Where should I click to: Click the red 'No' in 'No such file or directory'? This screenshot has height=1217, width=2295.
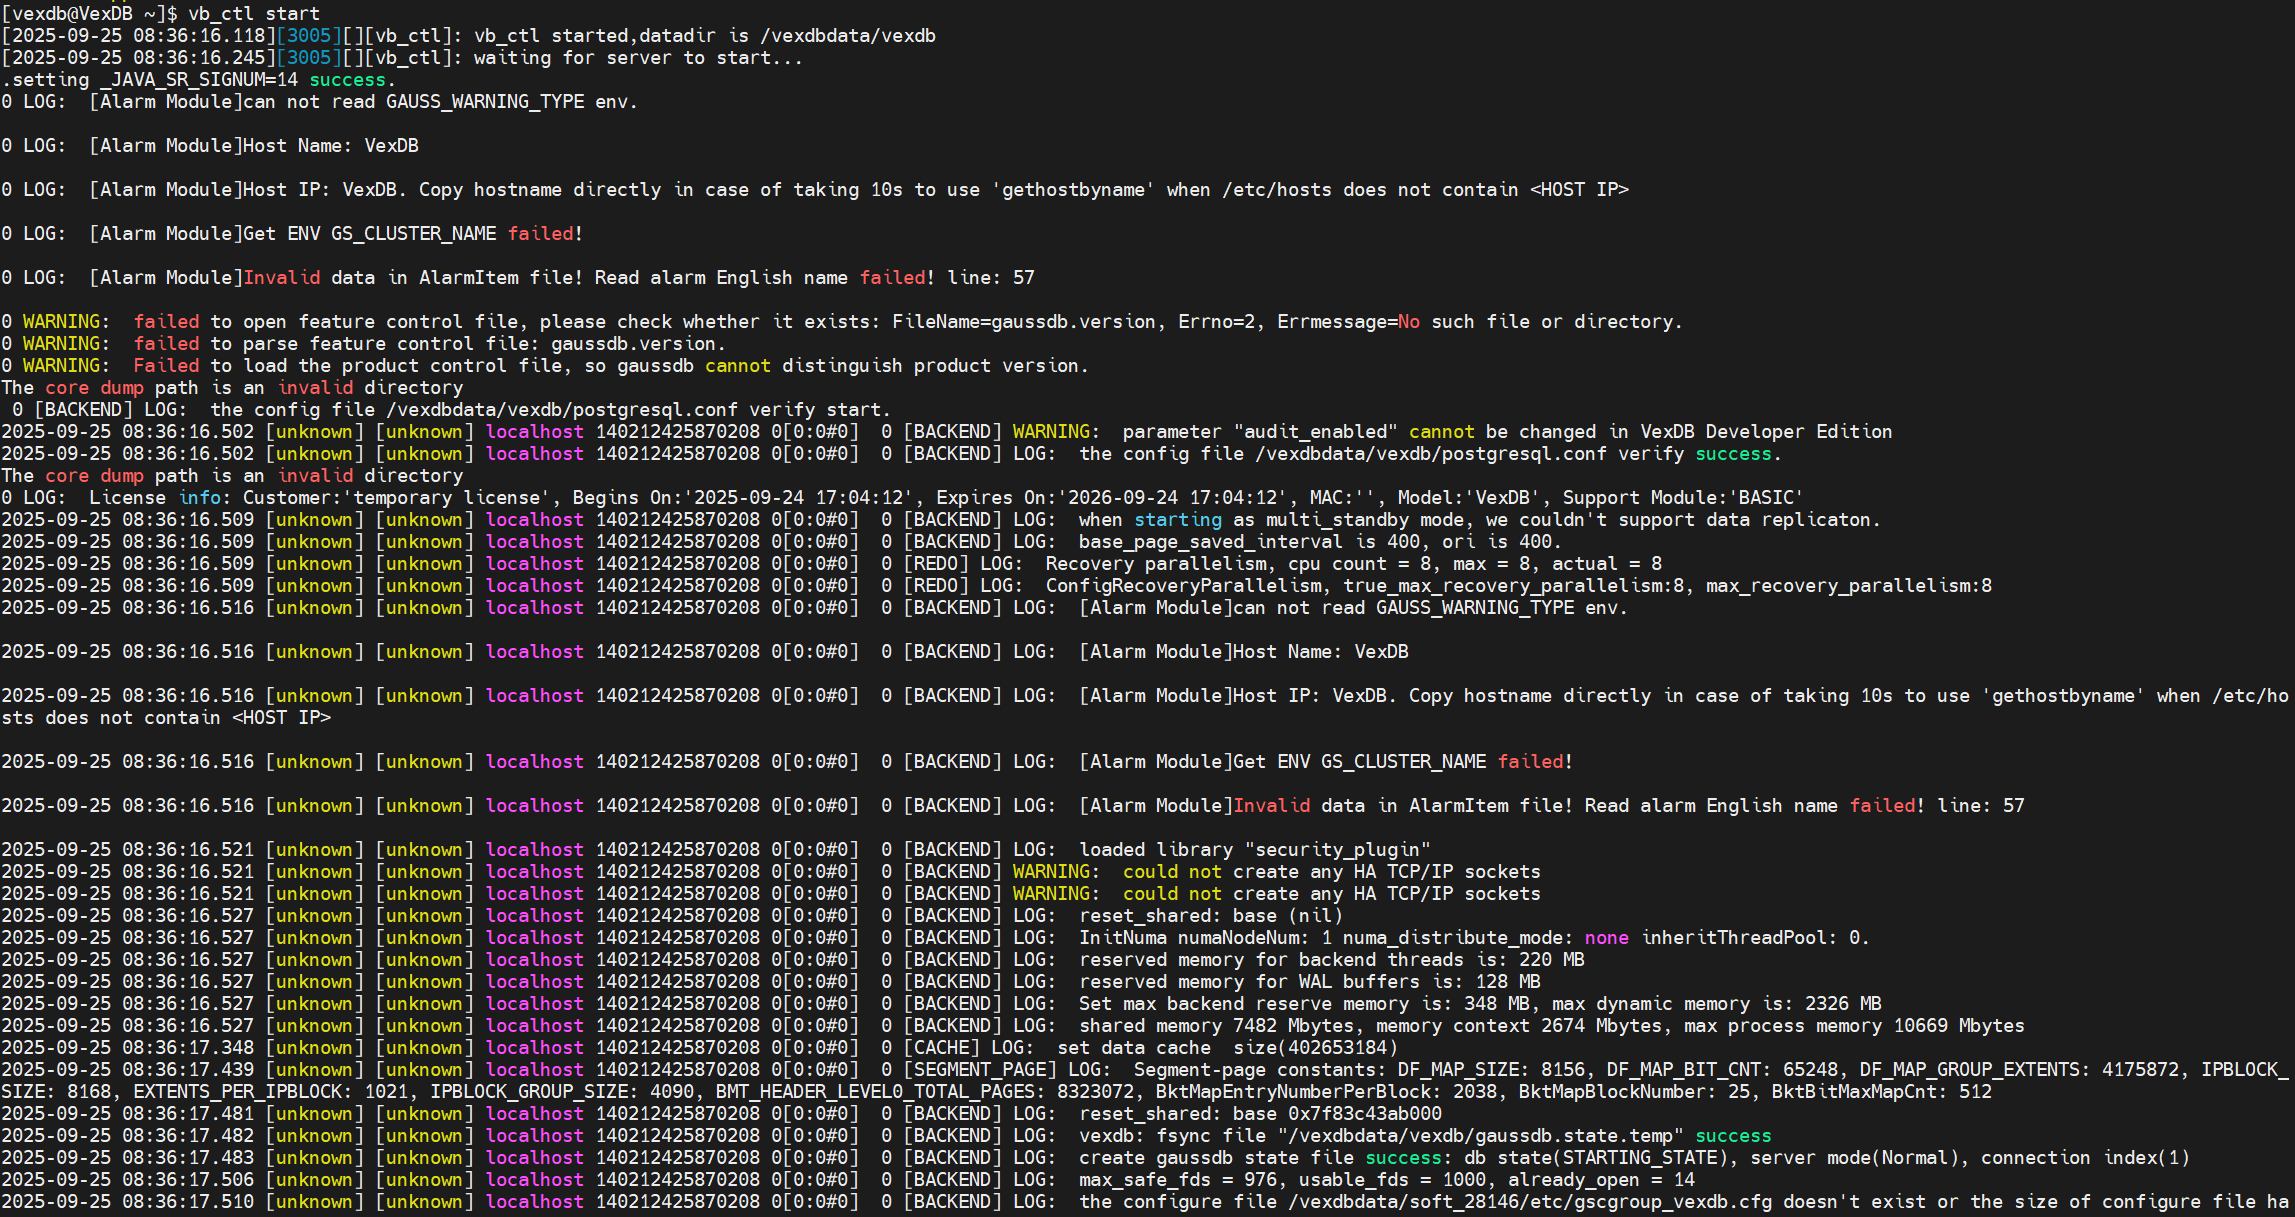click(x=1408, y=321)
